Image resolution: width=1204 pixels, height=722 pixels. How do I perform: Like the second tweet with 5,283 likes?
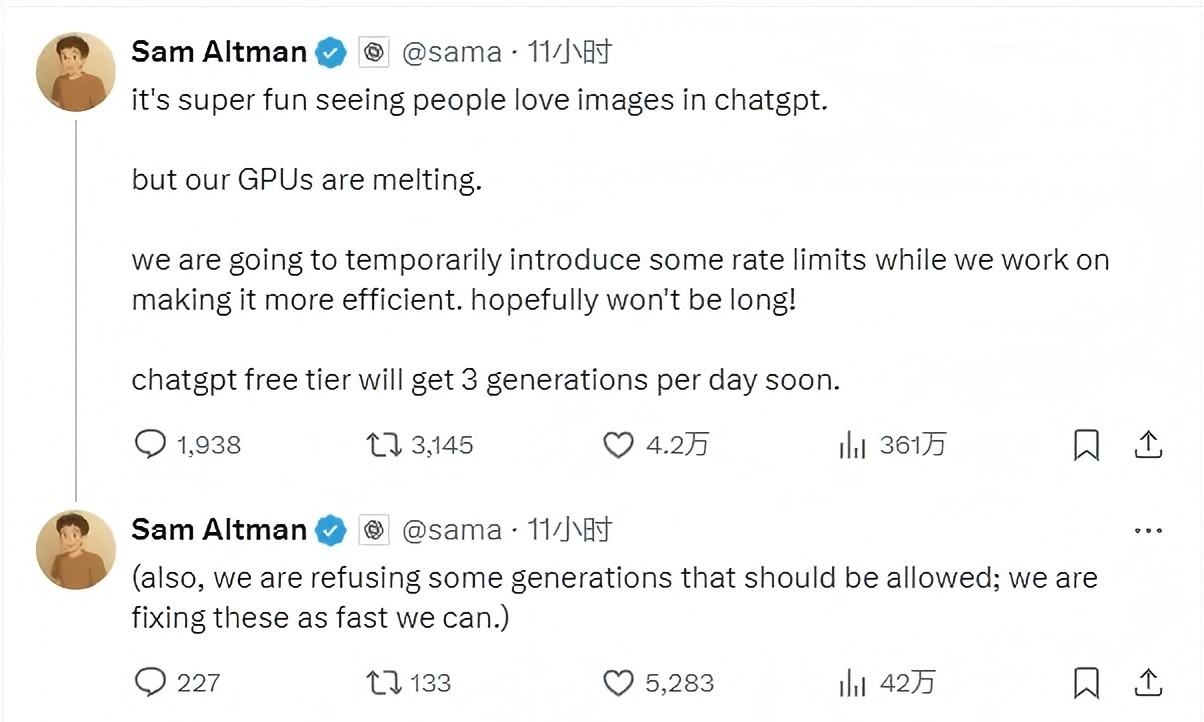(659, 683)
